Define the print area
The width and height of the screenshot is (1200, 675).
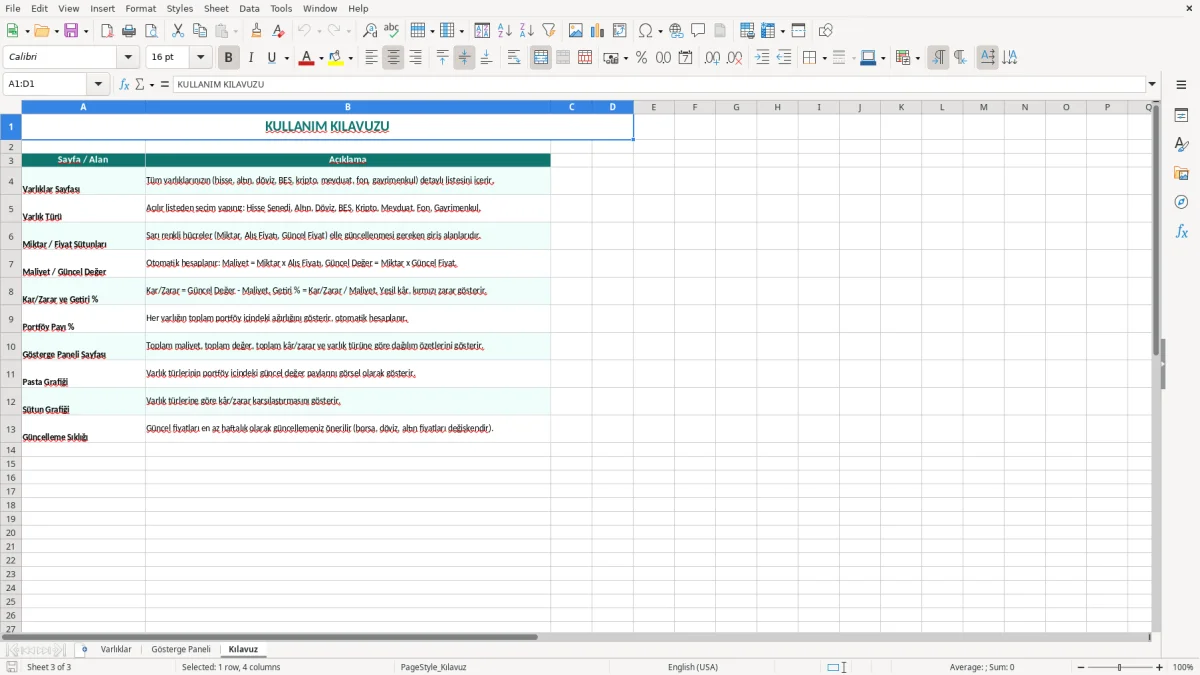[747, 31]
